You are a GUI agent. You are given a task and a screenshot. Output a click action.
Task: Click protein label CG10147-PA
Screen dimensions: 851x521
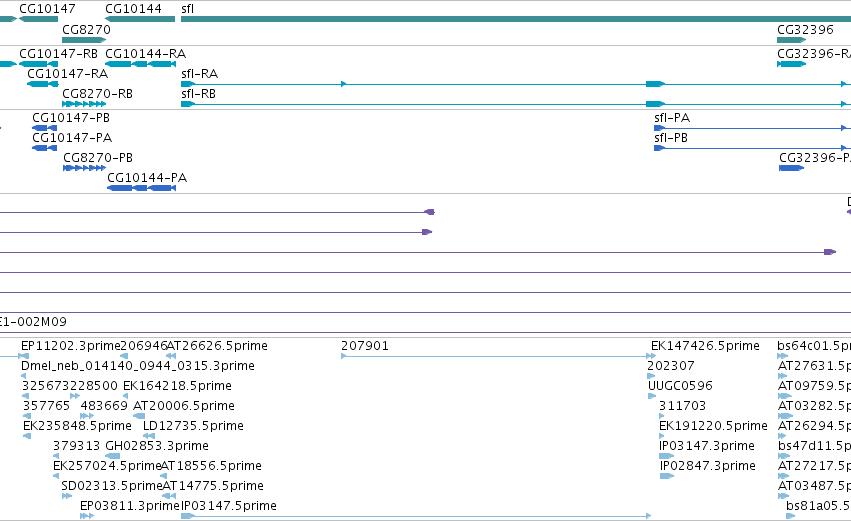[72, 138]
